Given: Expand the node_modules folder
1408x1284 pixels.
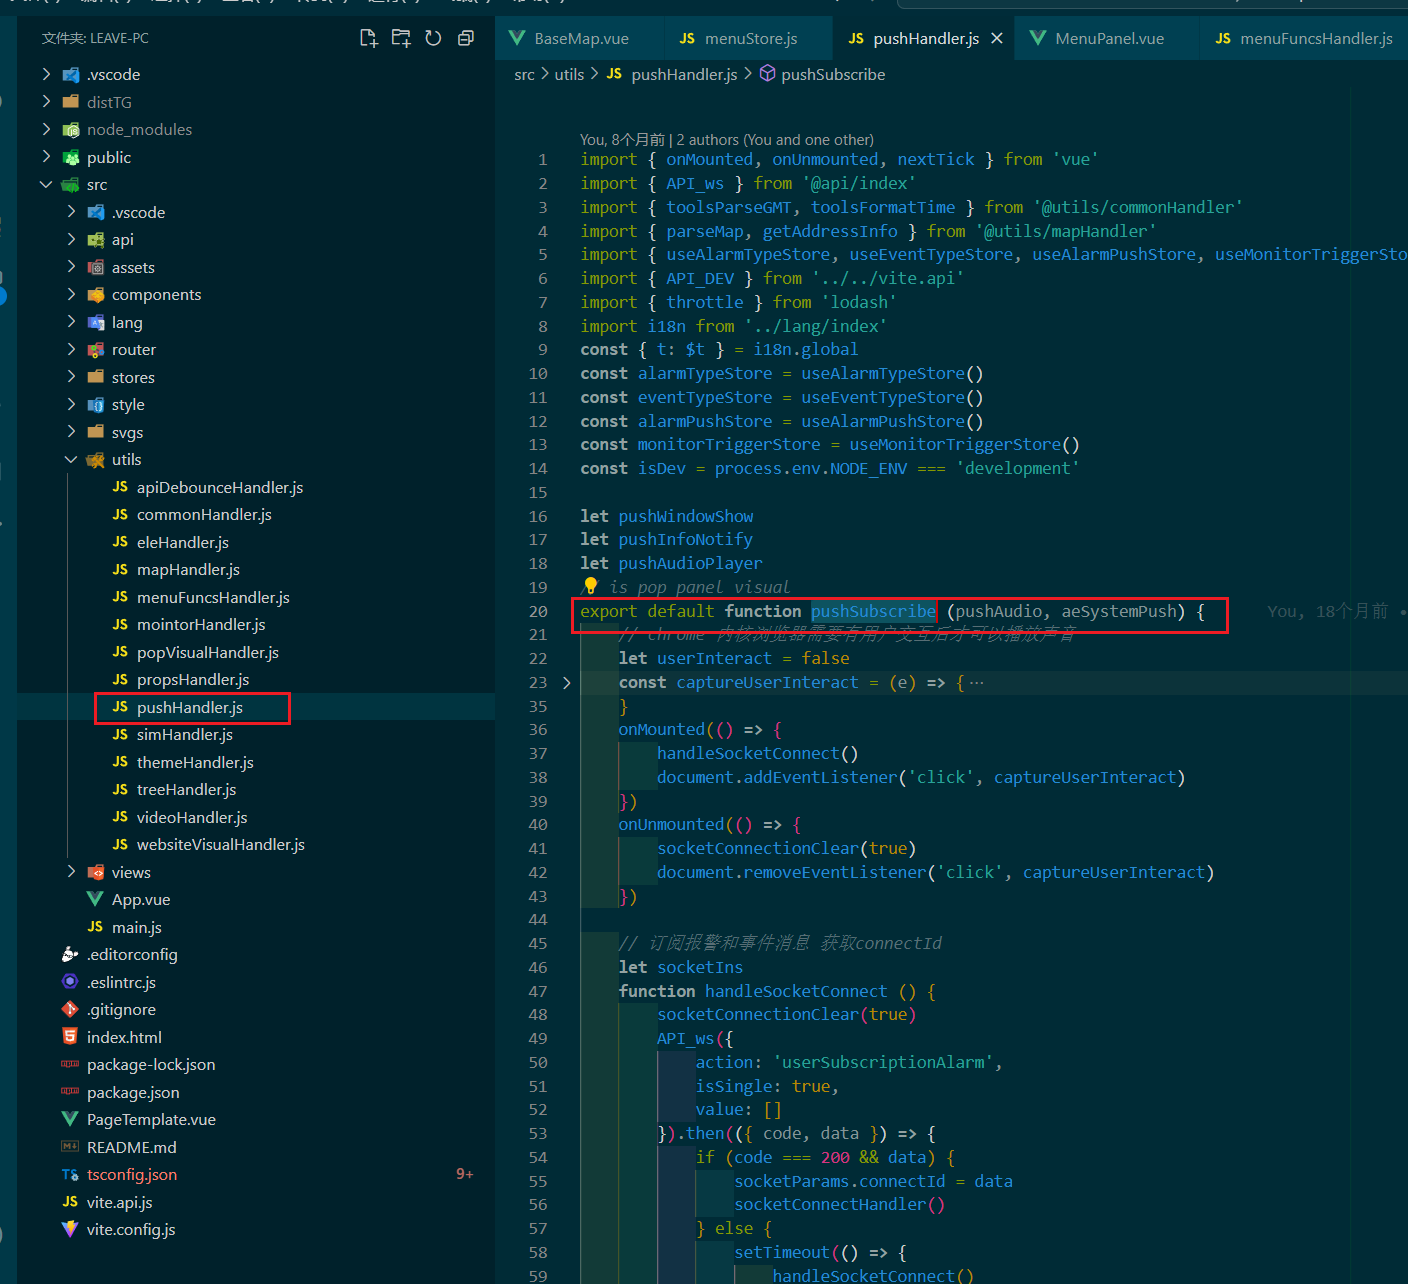Looking at the screenshot, I should (x=139, y=130).
